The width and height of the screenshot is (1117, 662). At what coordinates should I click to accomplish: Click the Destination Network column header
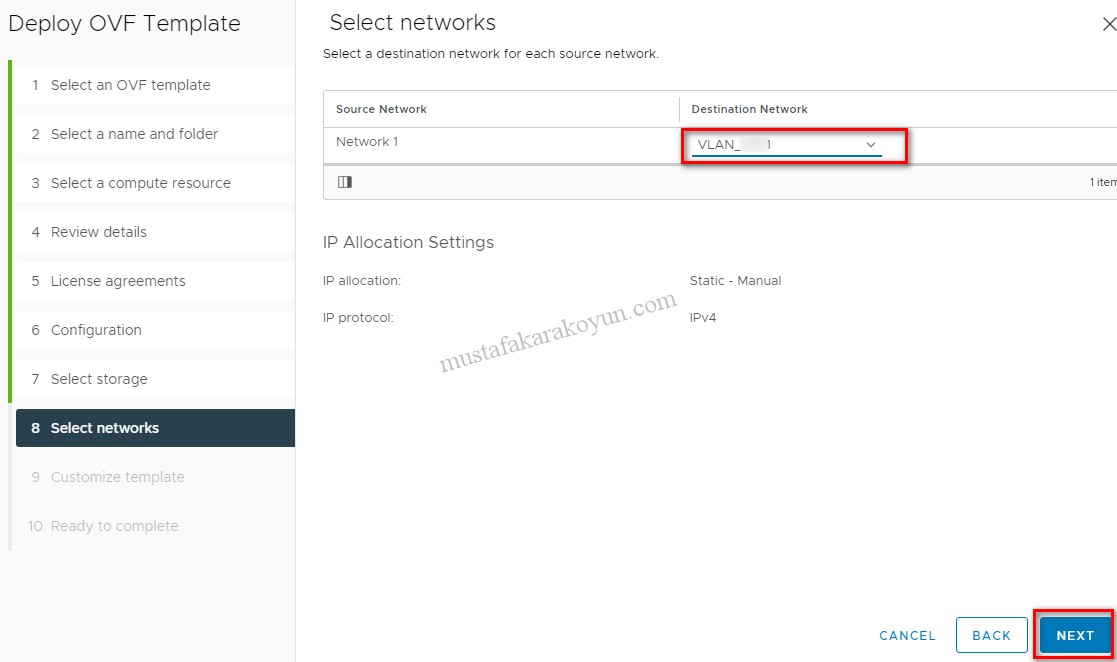tap(749, 109)
